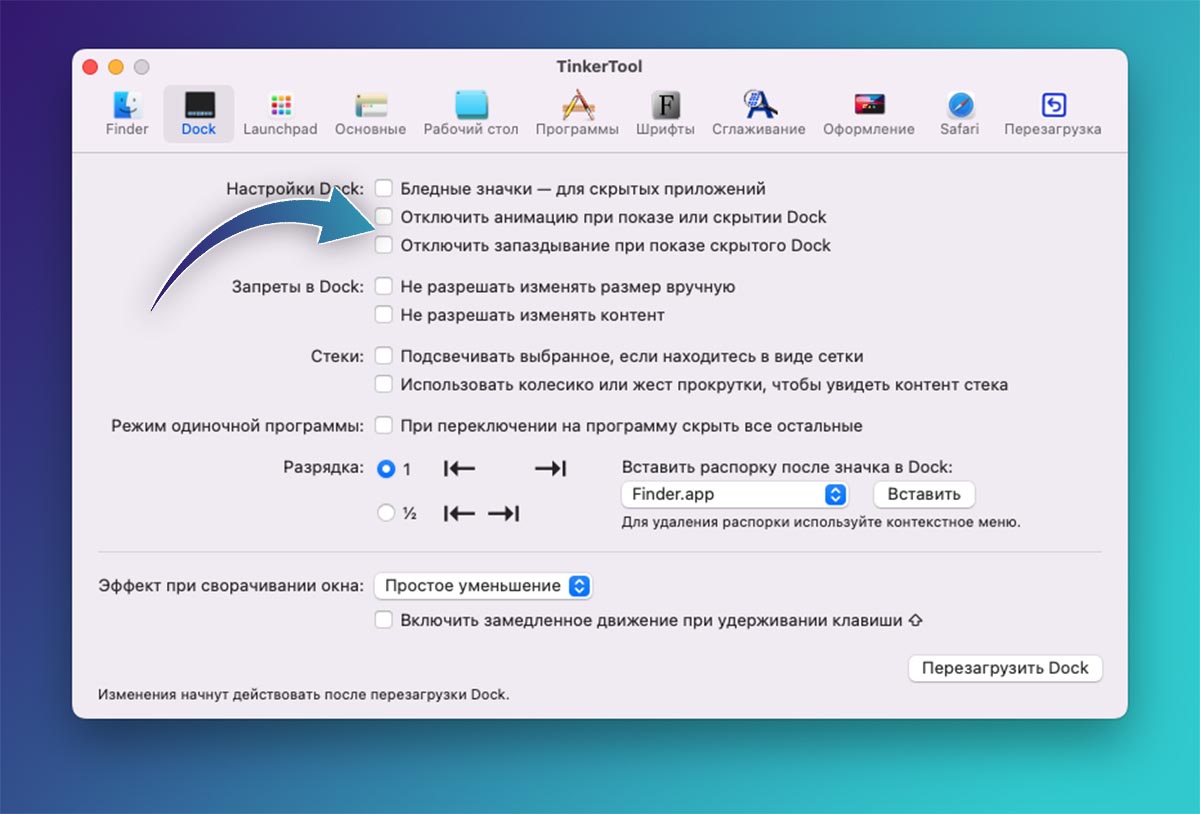Open the Сглаживание pane icon

click(758, 105)
